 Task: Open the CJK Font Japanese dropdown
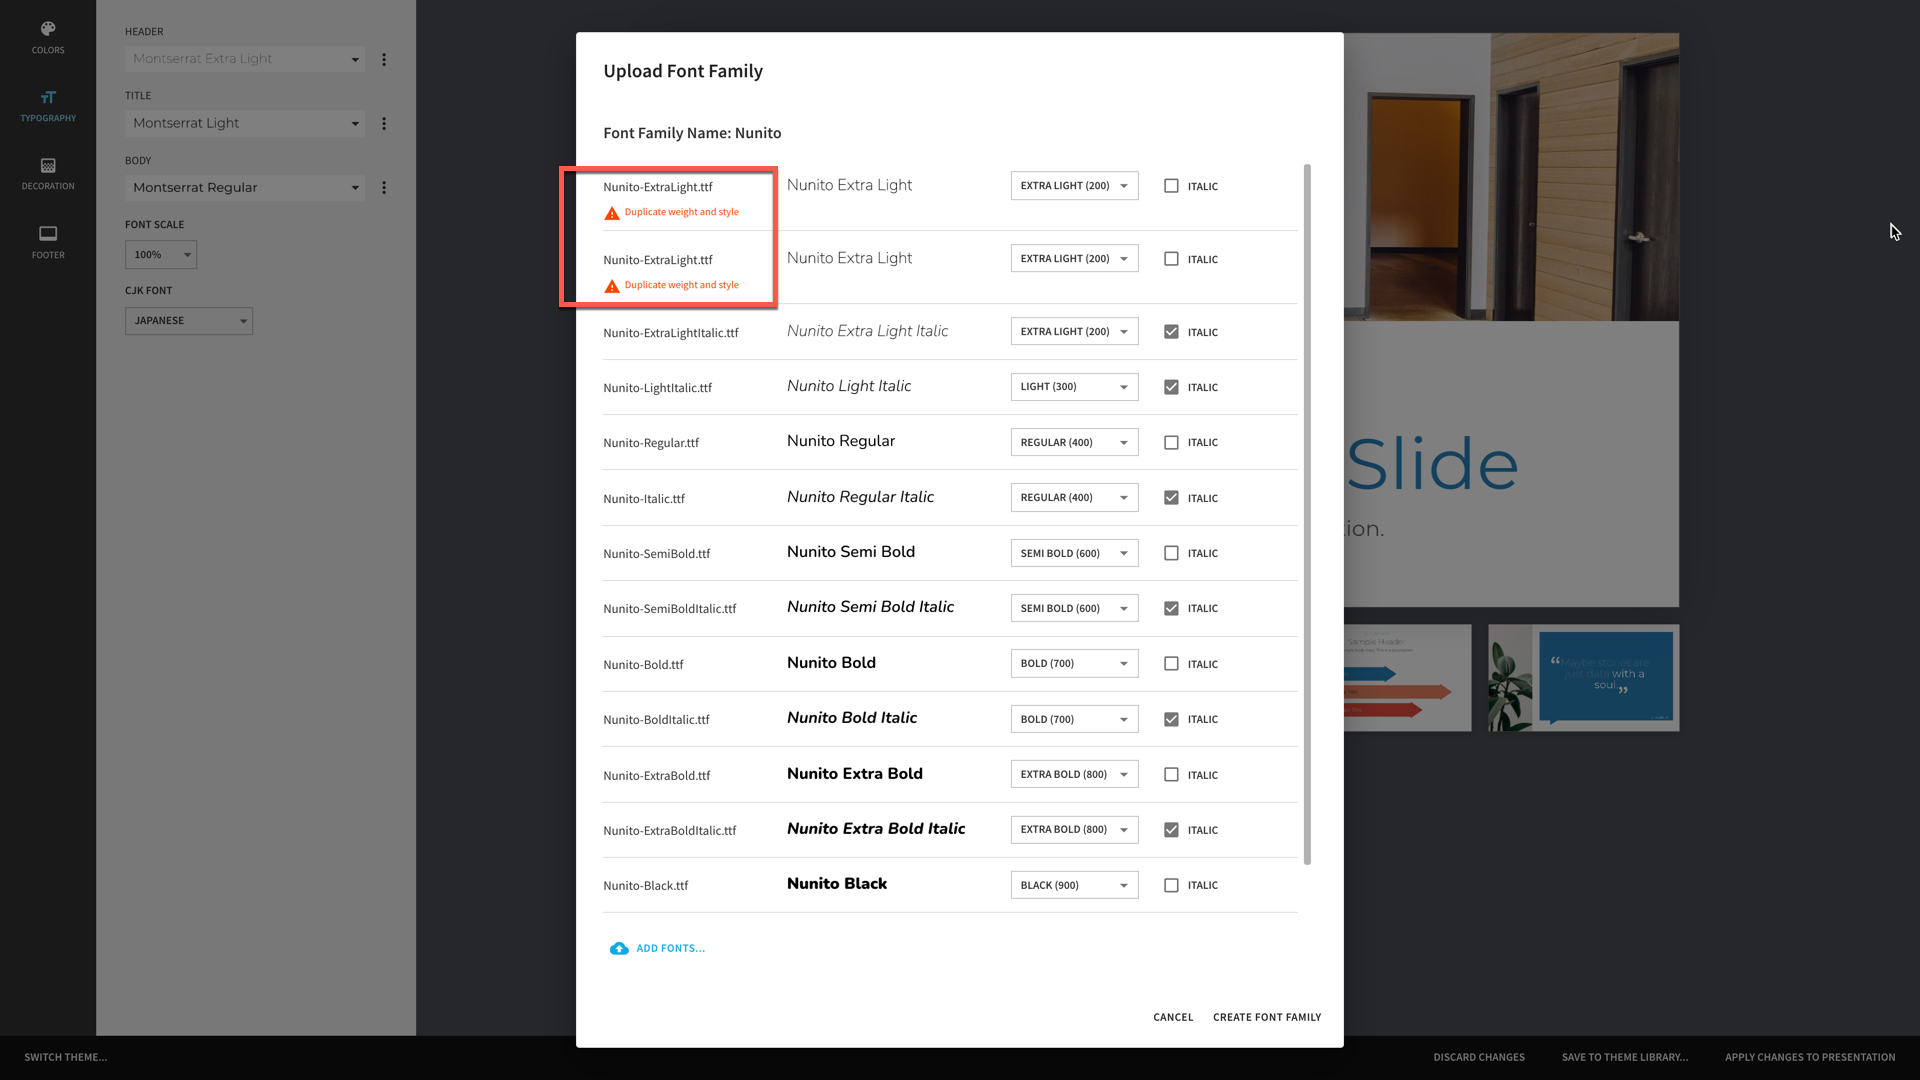189,321
